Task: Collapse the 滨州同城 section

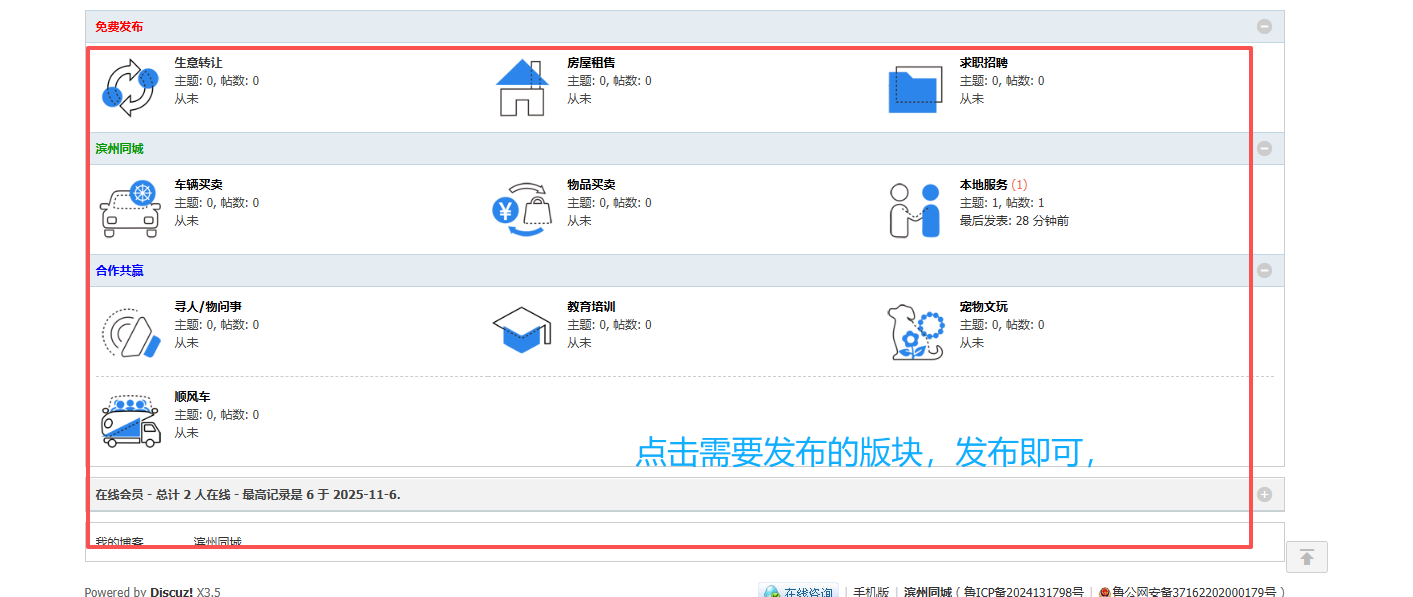Action: click(1264, 147)
